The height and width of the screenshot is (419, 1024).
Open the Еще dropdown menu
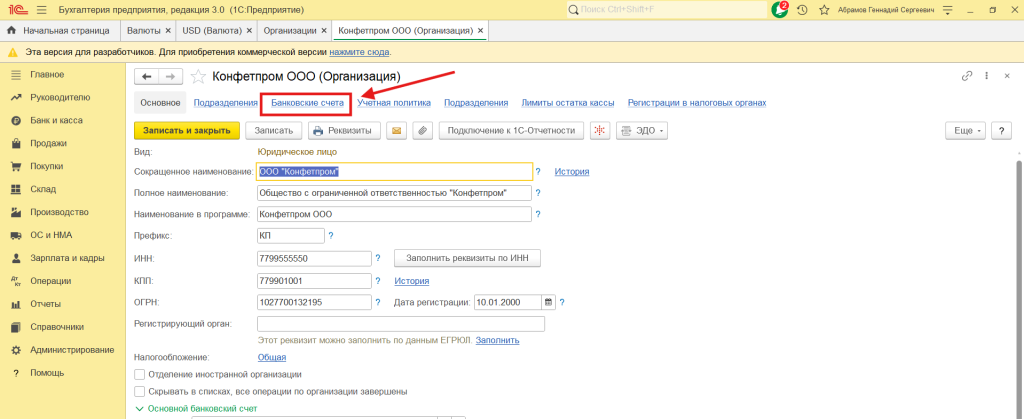[966, 131]
